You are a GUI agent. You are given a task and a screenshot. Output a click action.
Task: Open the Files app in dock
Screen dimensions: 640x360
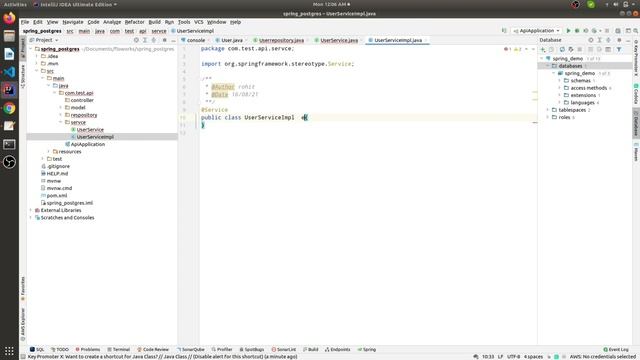9,36
